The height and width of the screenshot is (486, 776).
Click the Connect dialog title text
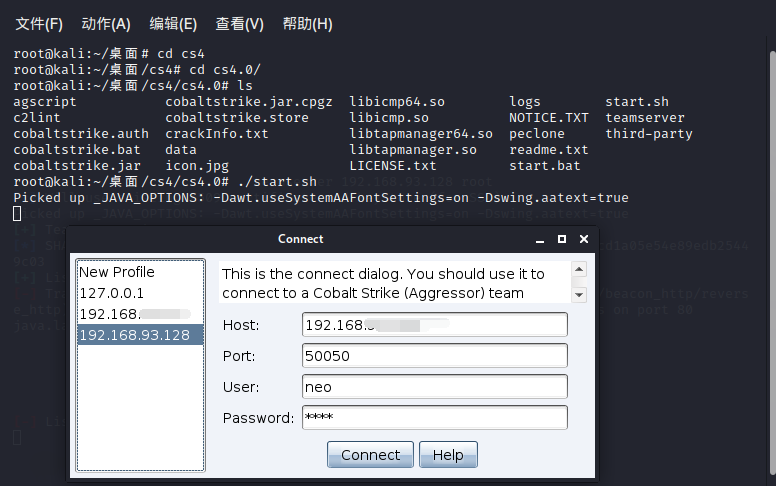[x=300, y=239]
